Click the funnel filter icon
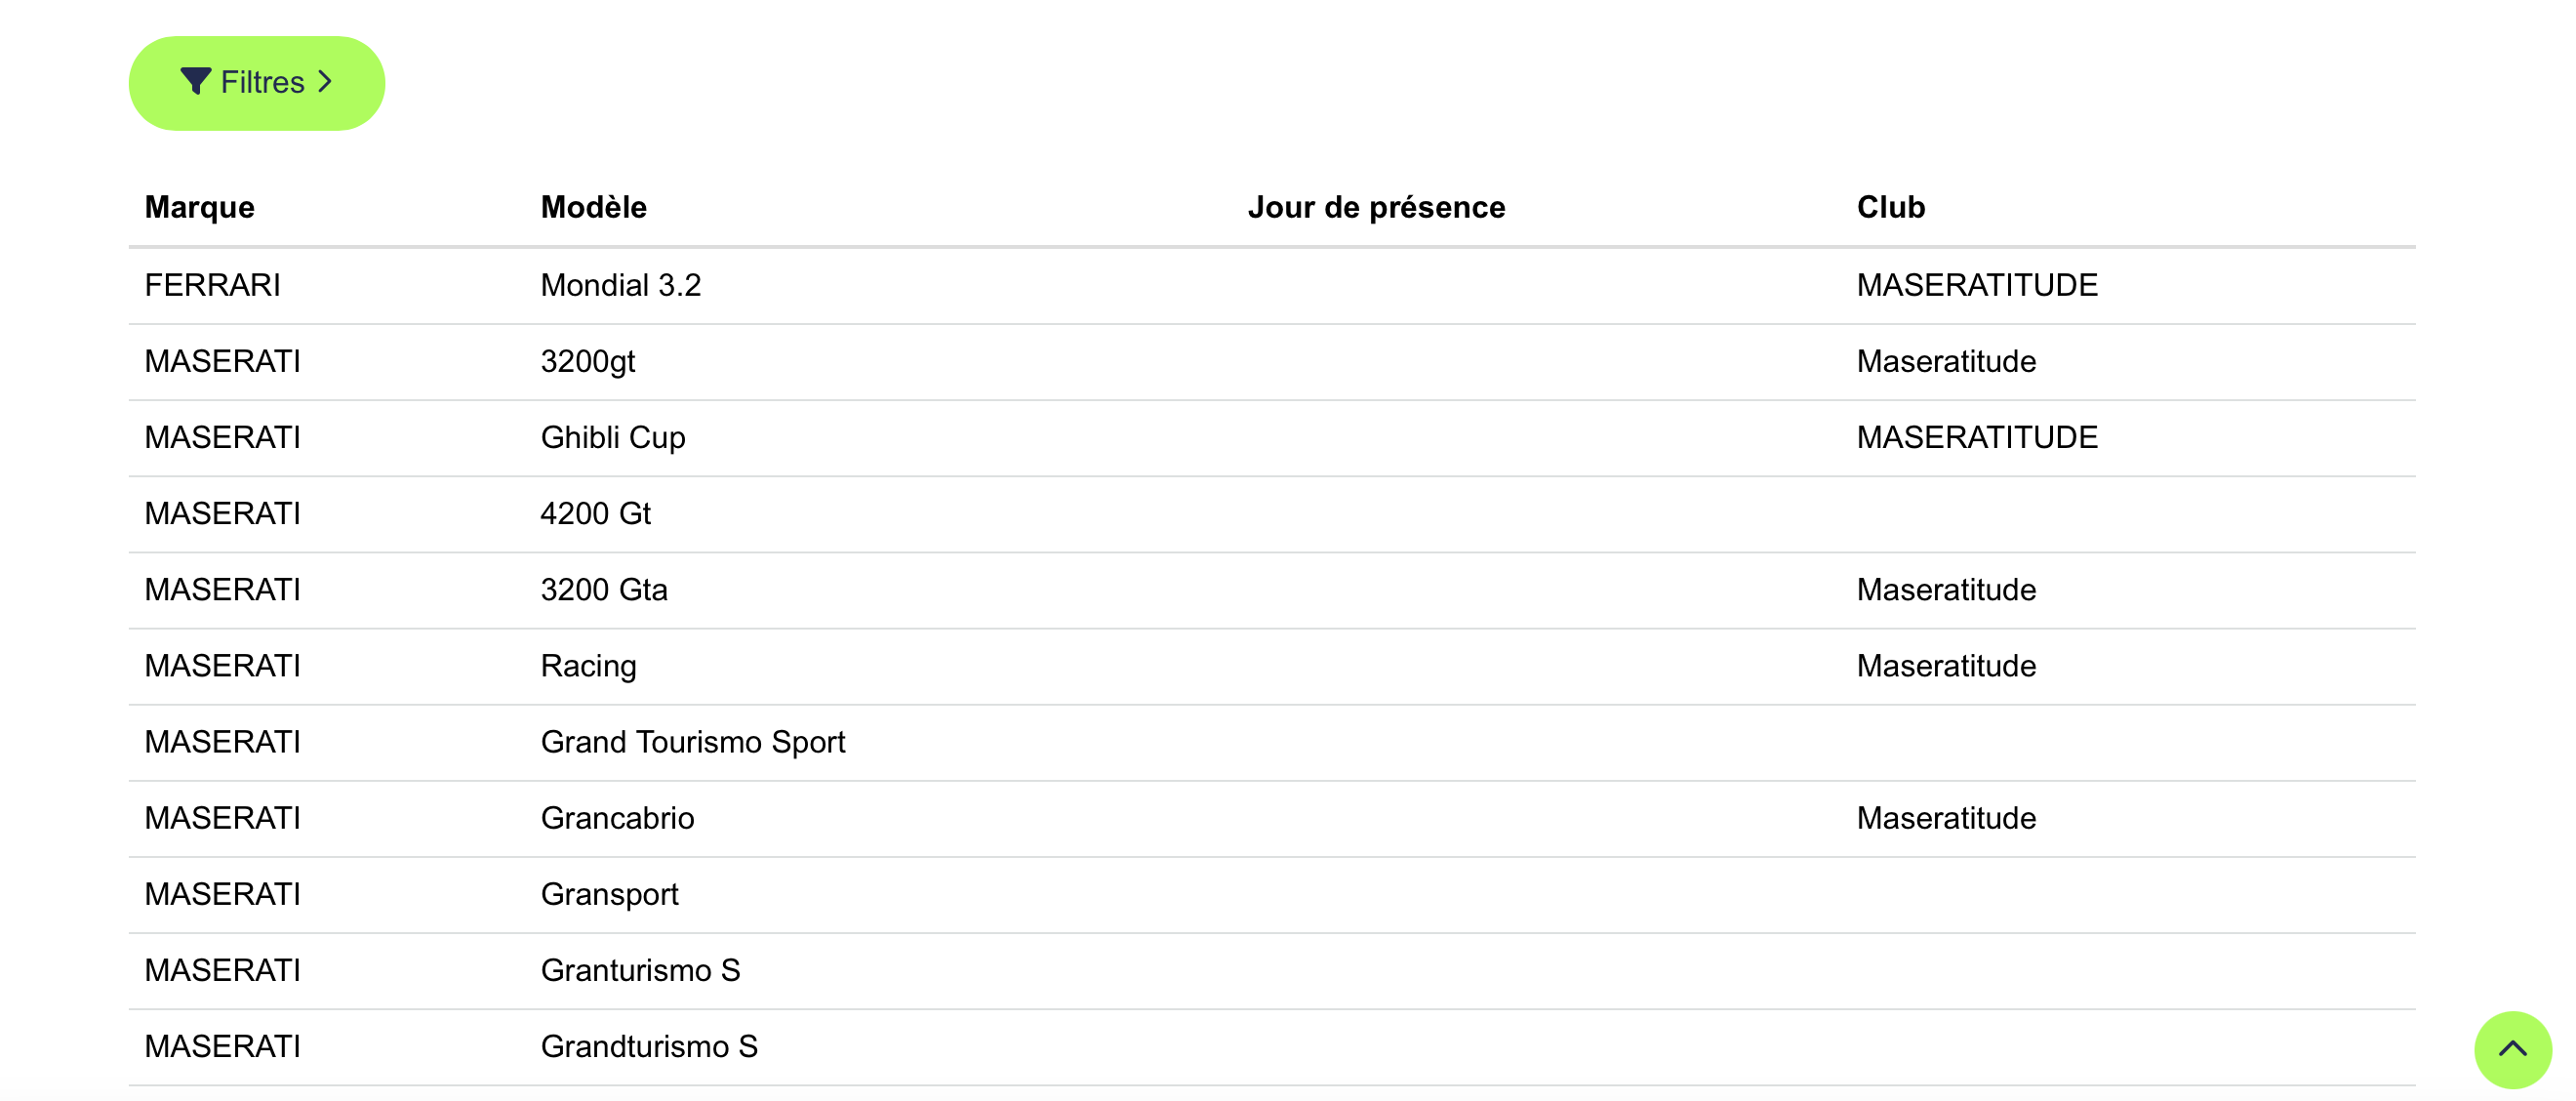2576x1101 pixels. tap(195, 81)
